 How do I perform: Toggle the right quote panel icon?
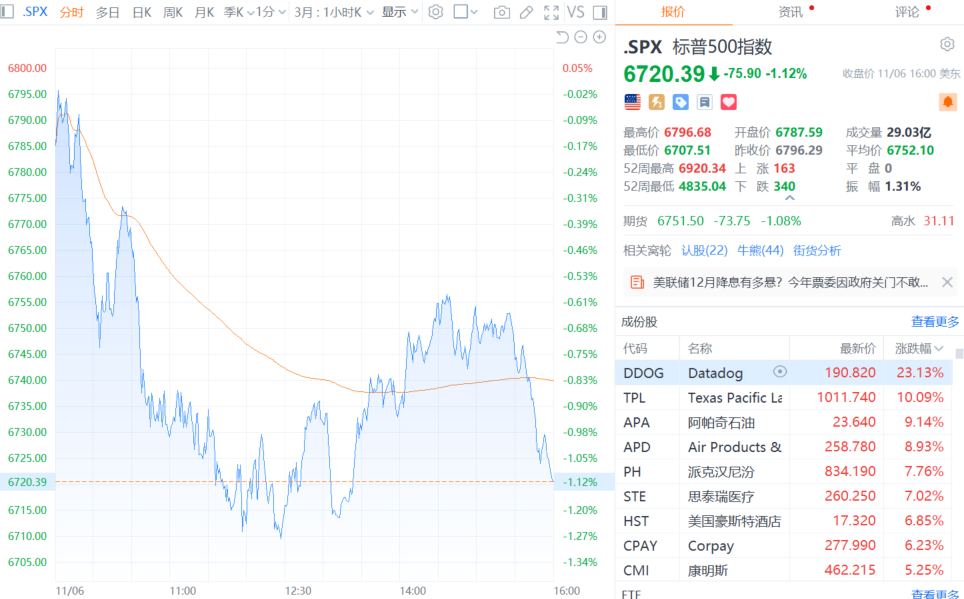pyautogui.click(x=599, y=12)
